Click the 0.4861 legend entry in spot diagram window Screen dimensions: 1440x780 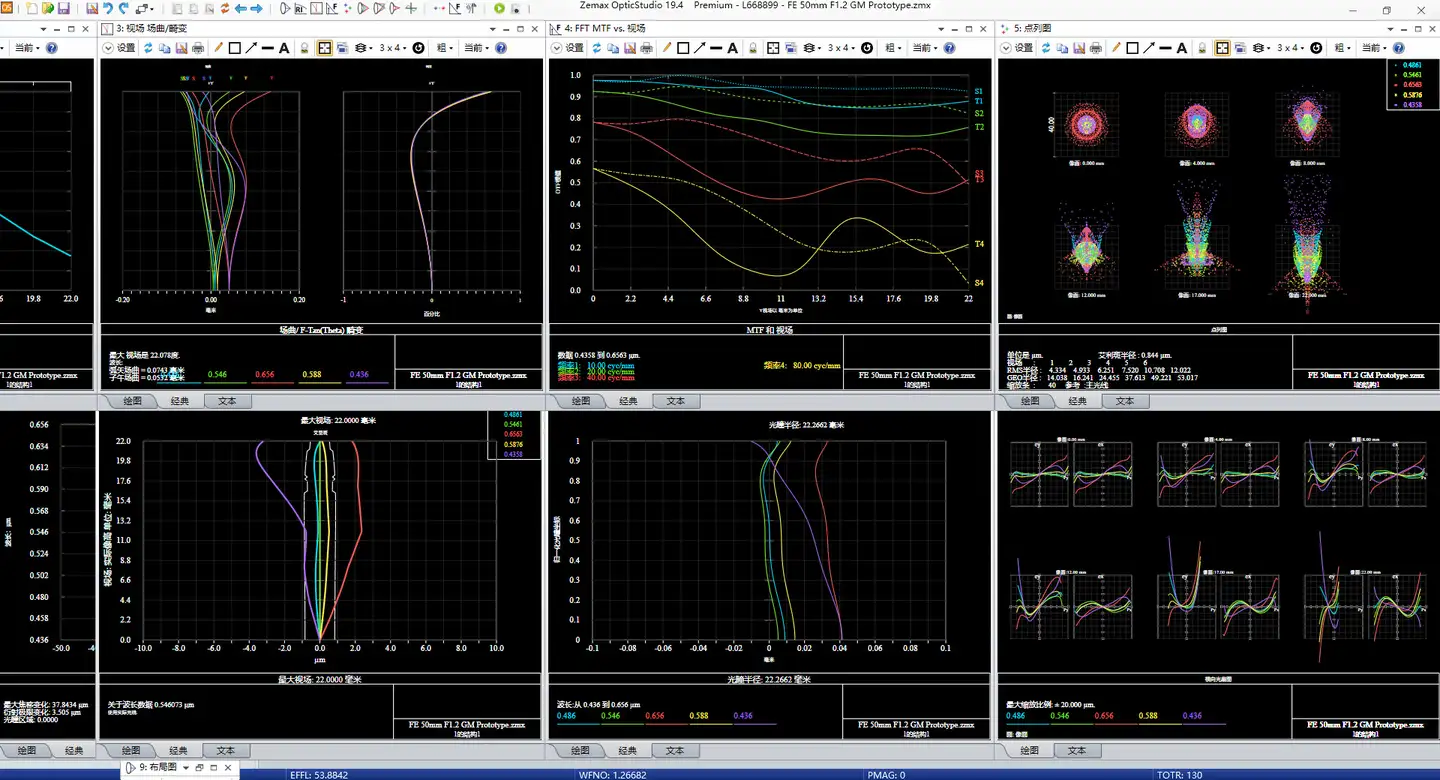(x=1413, y=65)
